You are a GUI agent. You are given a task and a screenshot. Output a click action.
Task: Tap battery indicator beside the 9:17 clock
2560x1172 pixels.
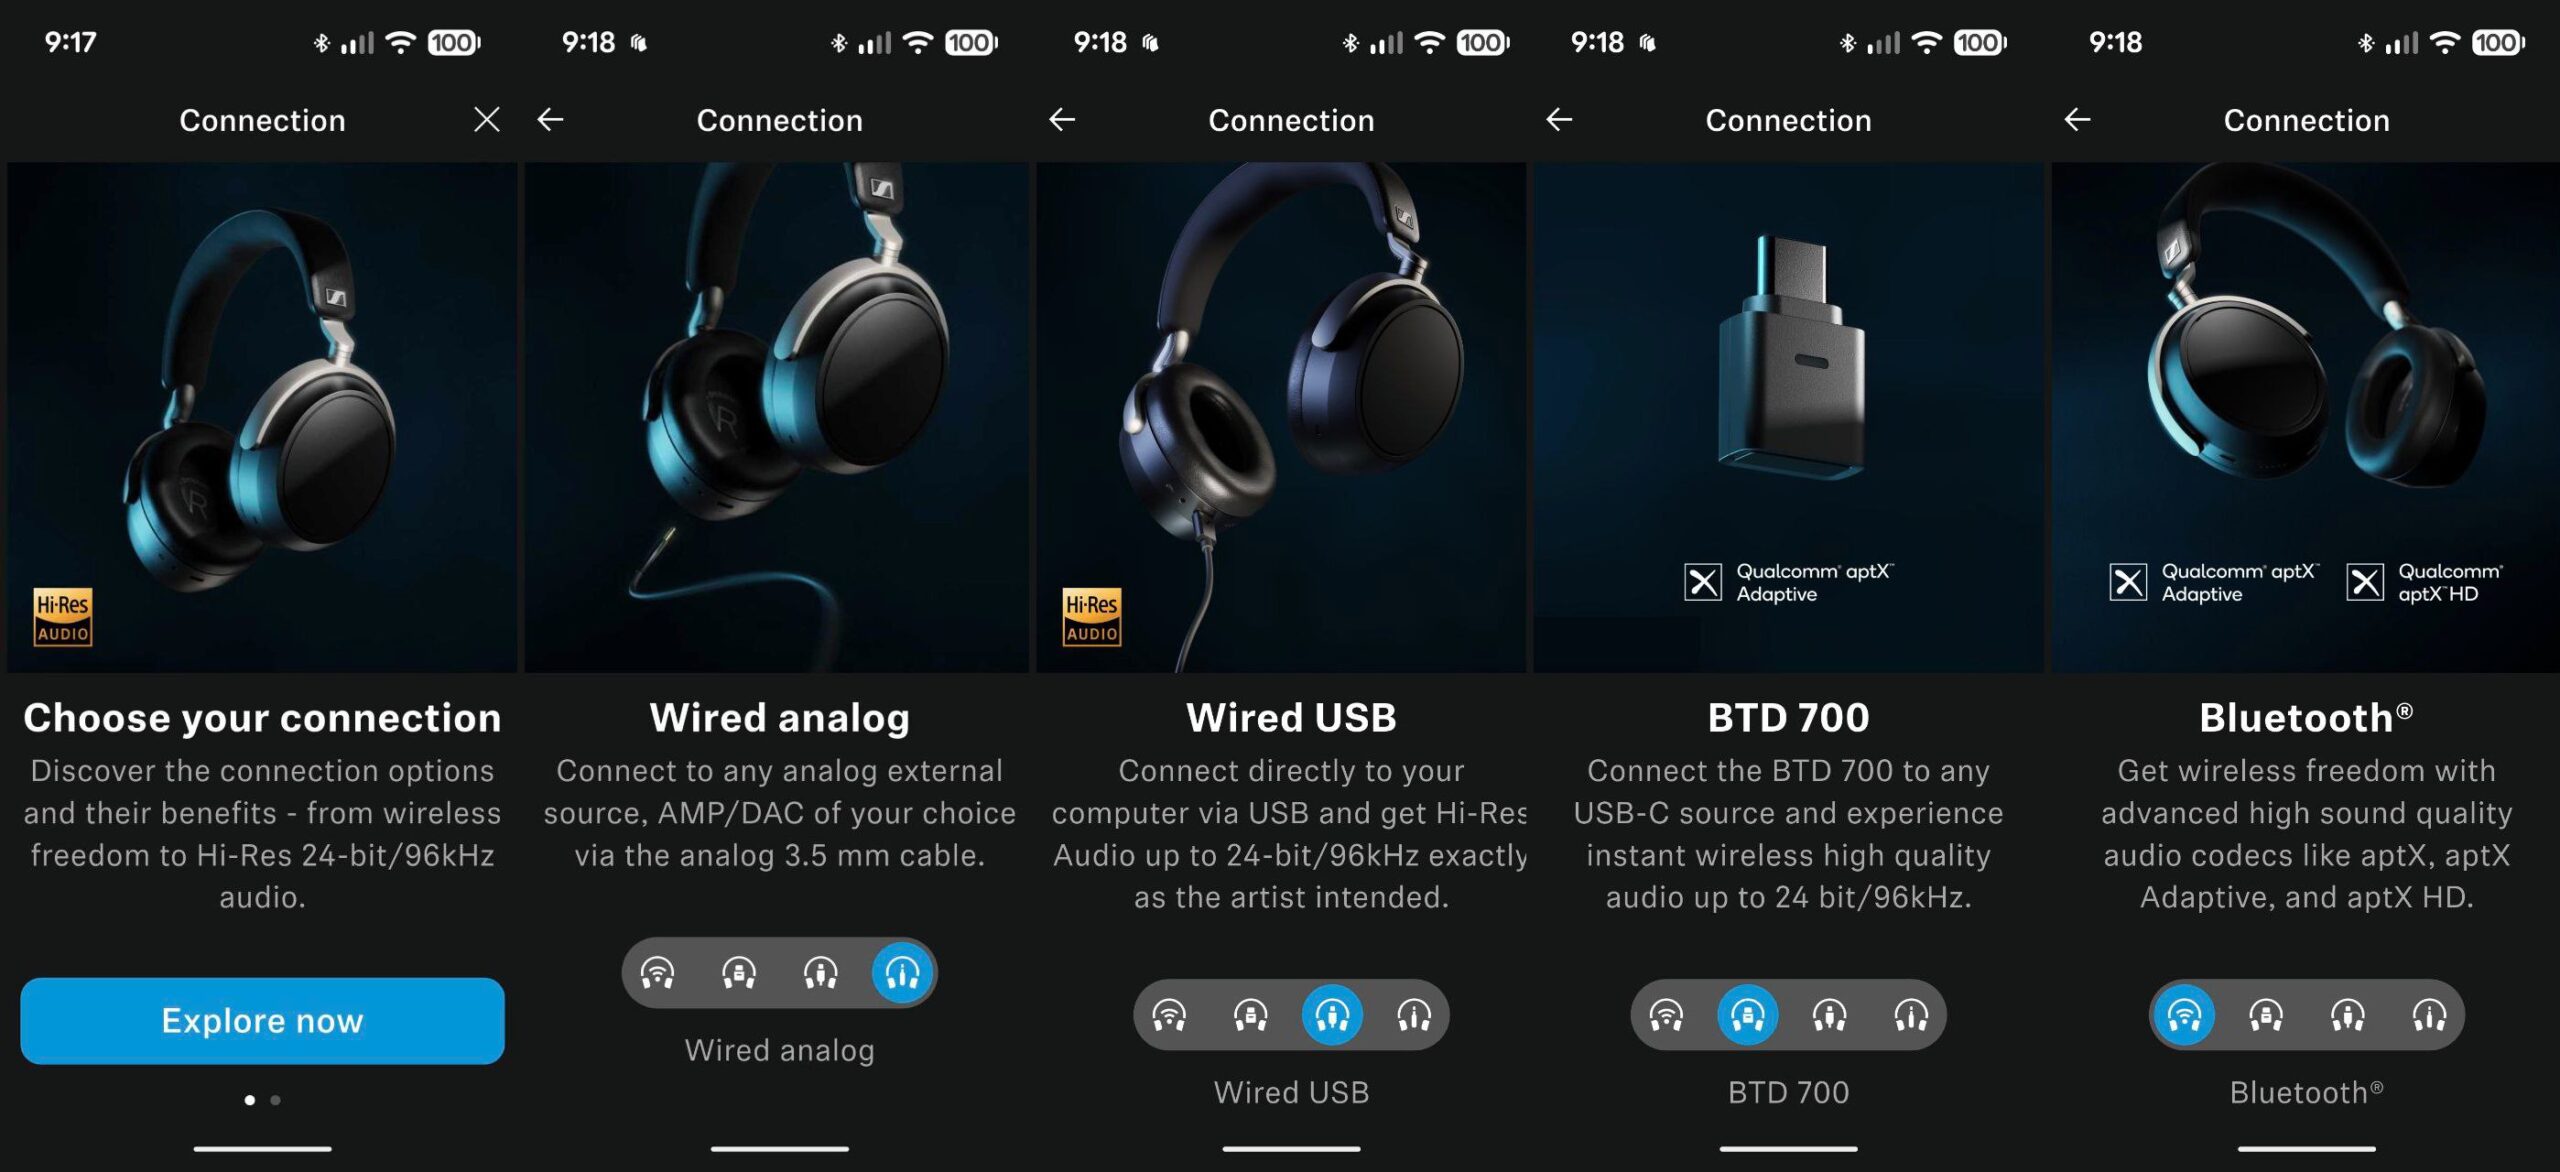point(454,43)
